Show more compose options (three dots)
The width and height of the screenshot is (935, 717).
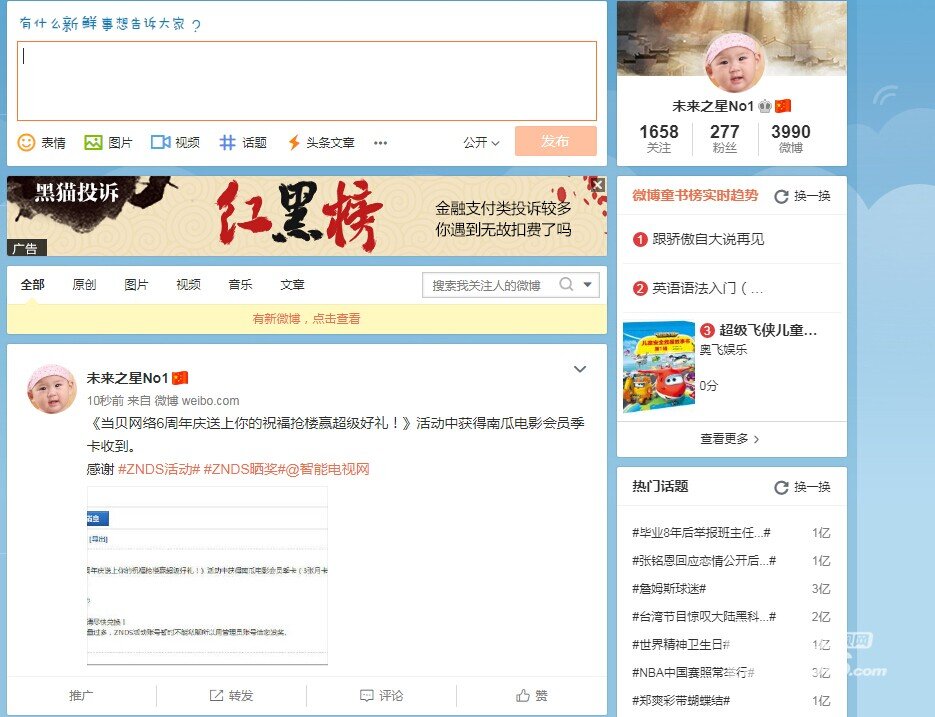click(380, 143)
